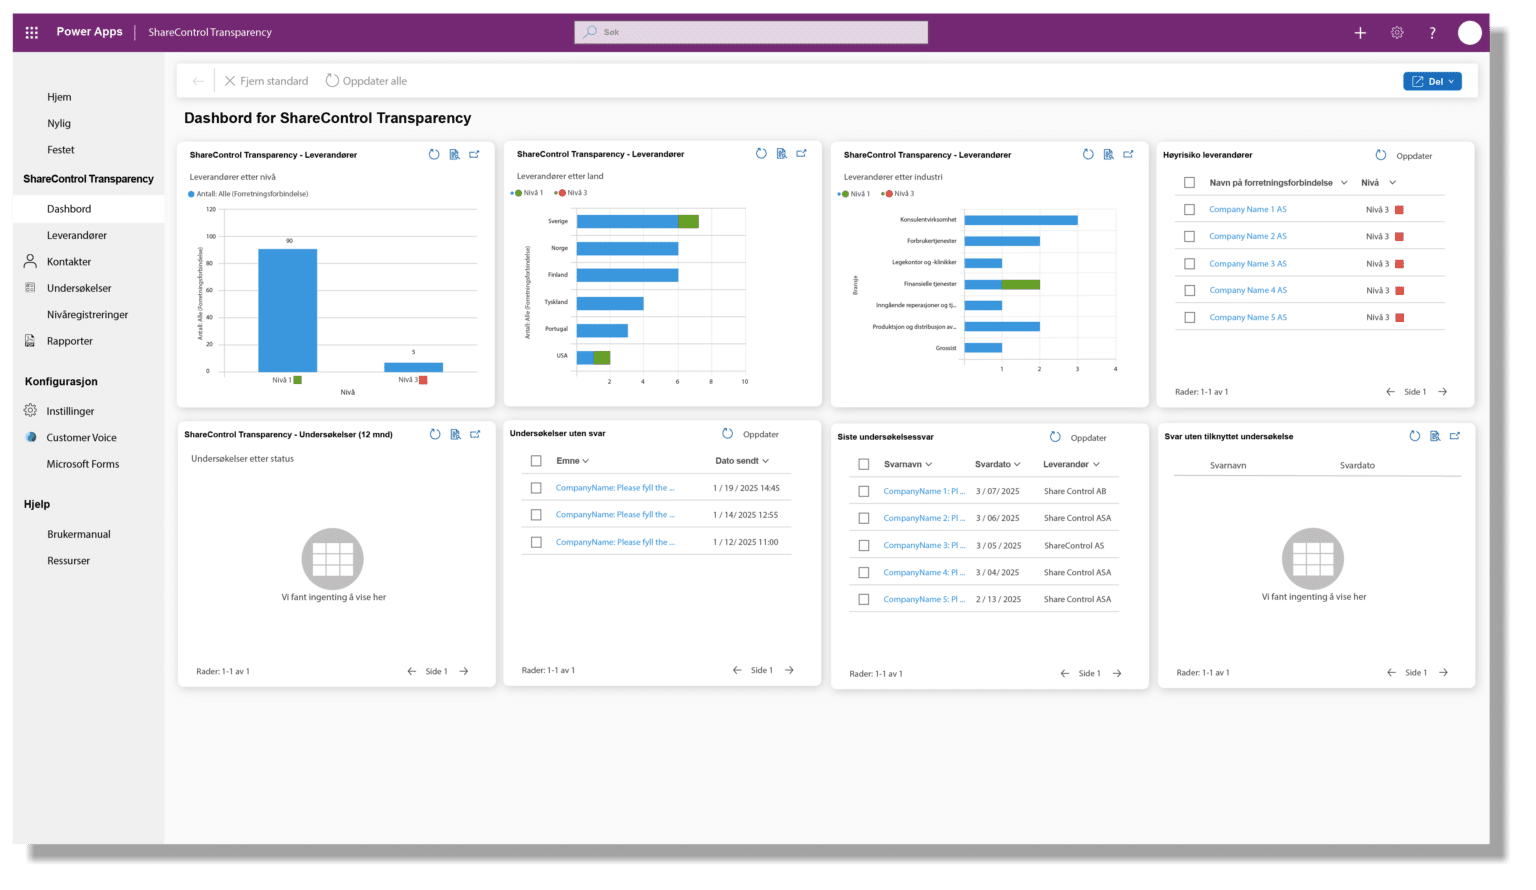Viewport: 1536px width, 890px height.
Task: Open the Rapporter document icon in the sidebar
Action: tap(30, 340)
